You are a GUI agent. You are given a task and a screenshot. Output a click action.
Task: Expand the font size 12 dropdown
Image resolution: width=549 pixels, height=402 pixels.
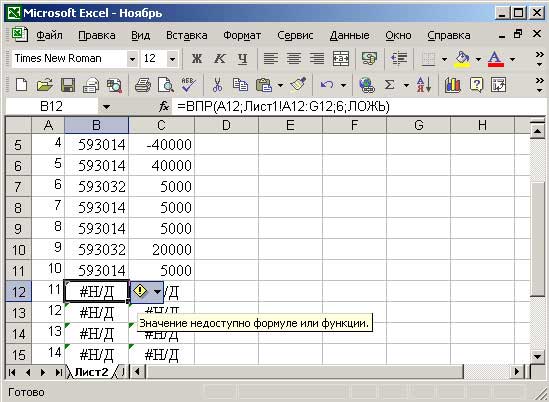pyautogui.click(x=172, y=59)
